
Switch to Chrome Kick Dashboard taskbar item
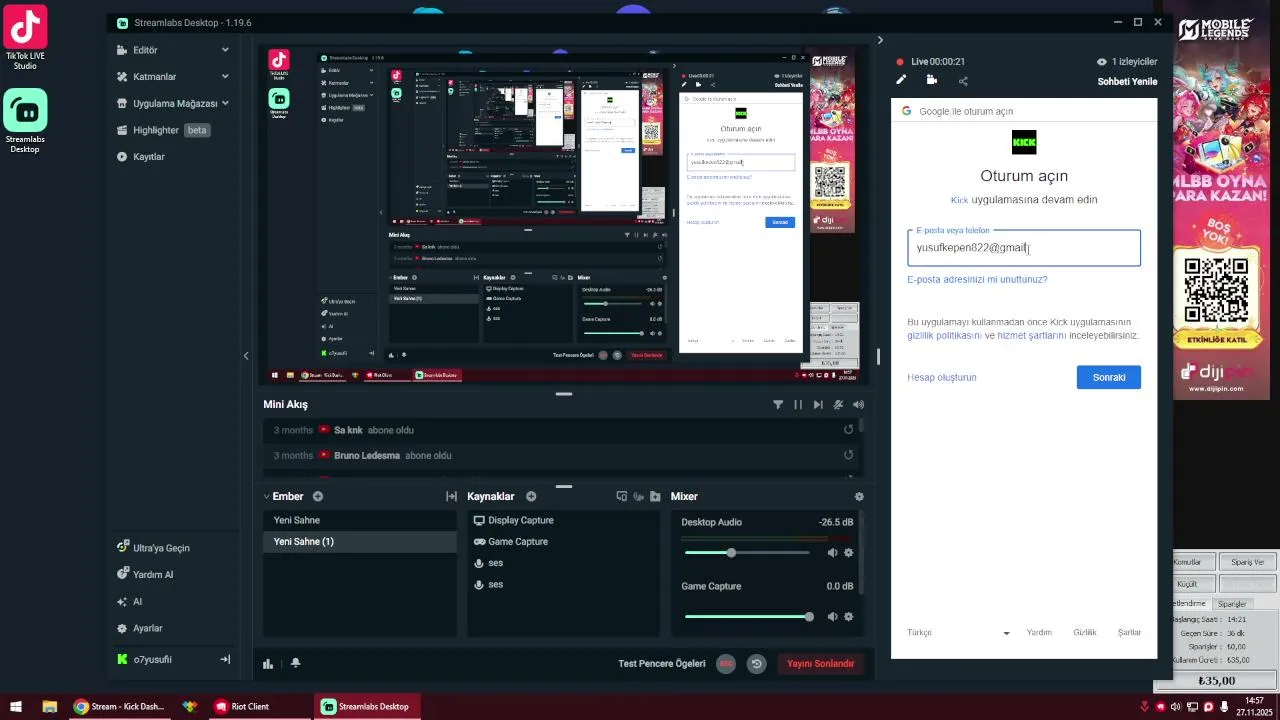[x=120, y=707]
